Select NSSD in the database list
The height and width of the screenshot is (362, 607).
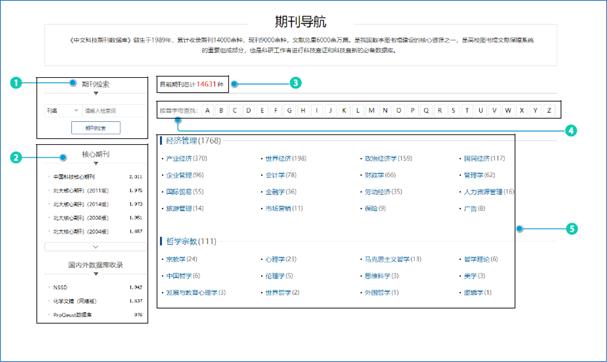[x=60, y=287]
